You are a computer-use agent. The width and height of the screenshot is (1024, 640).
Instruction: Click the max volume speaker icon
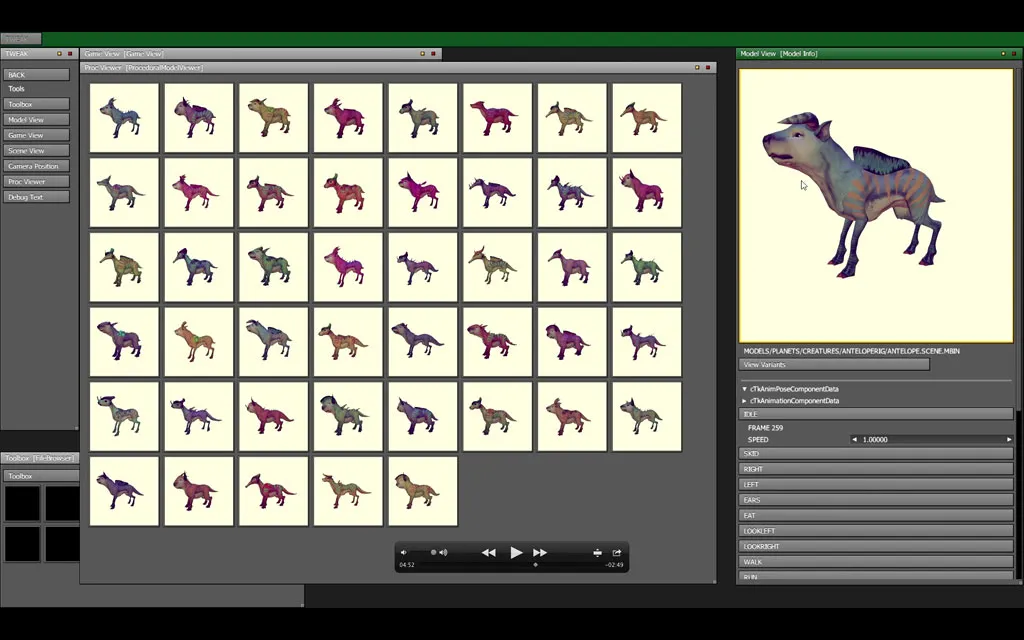click(443, 552)
